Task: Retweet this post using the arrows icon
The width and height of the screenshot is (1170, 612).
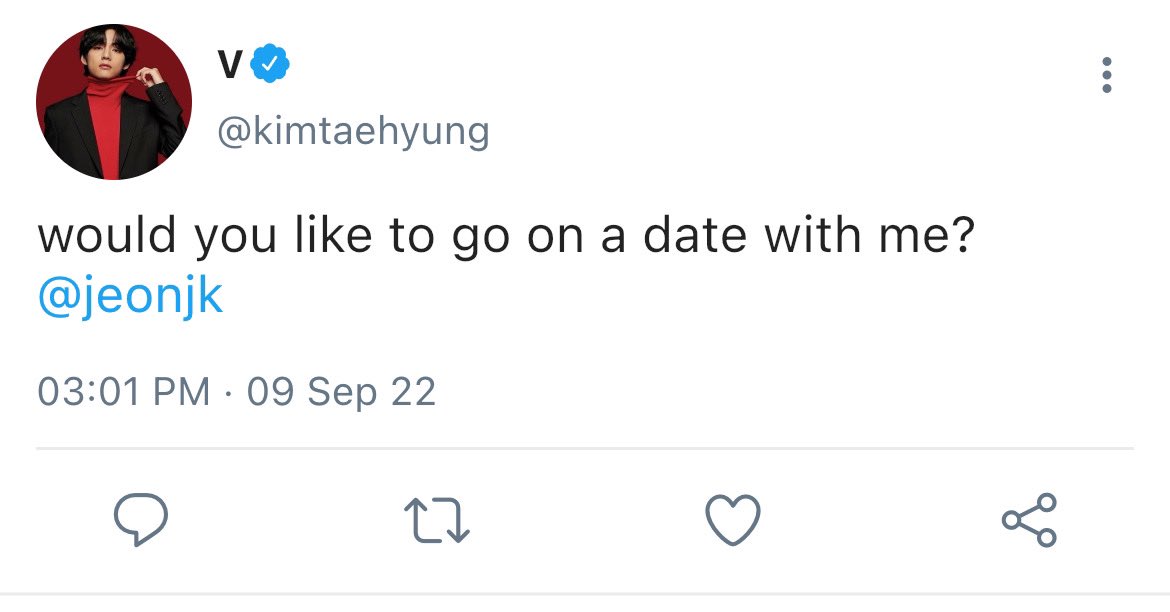Action: click(x=437, y=520)
